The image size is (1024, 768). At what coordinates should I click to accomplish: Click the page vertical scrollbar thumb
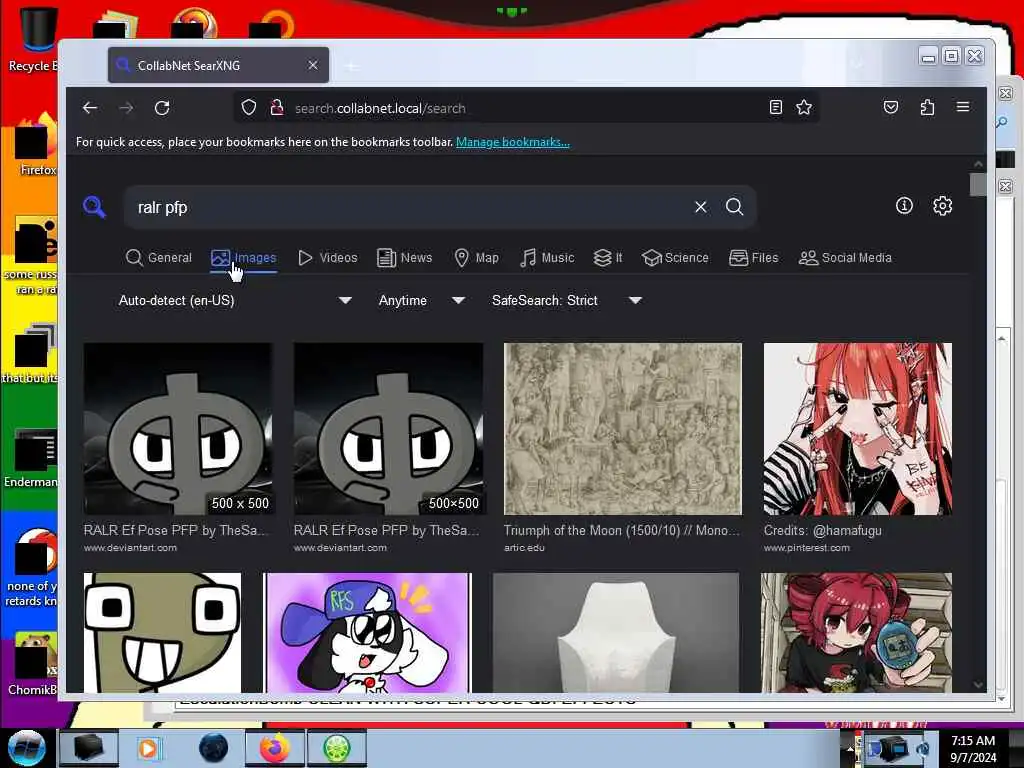pyautogui.click(x=978, y=184)
